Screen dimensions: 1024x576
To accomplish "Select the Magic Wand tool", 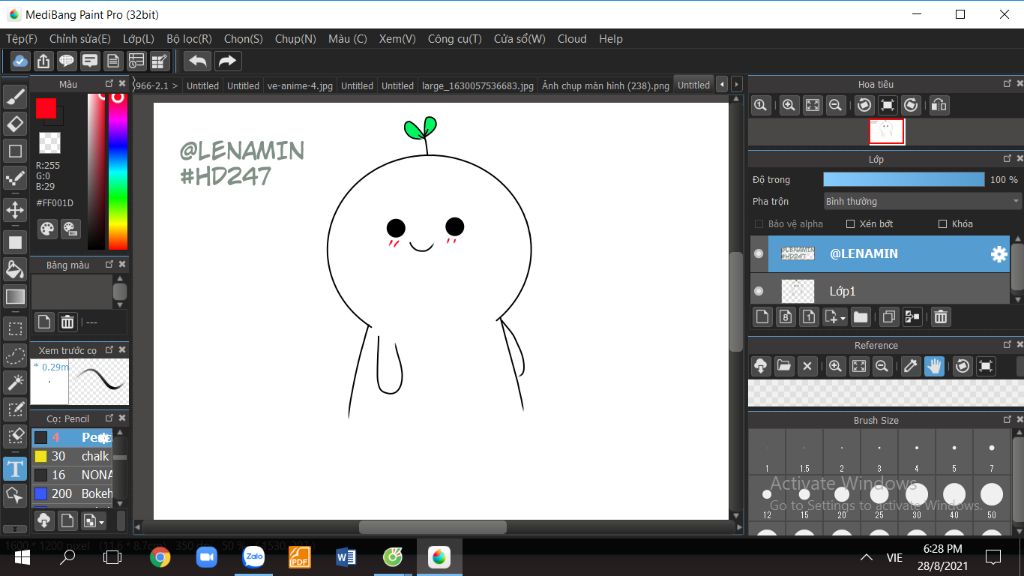I will 15,382.
